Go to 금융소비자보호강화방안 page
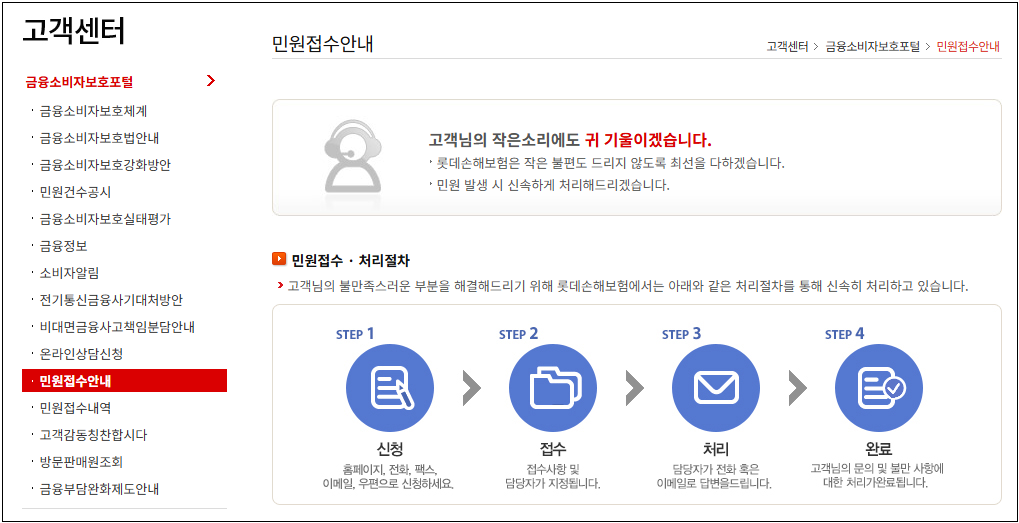1019x523 pixels. click(105, 165)
